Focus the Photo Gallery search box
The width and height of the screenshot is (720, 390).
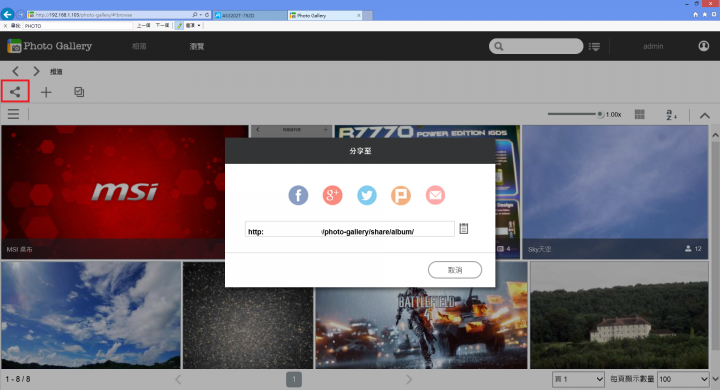pos(536,46)
